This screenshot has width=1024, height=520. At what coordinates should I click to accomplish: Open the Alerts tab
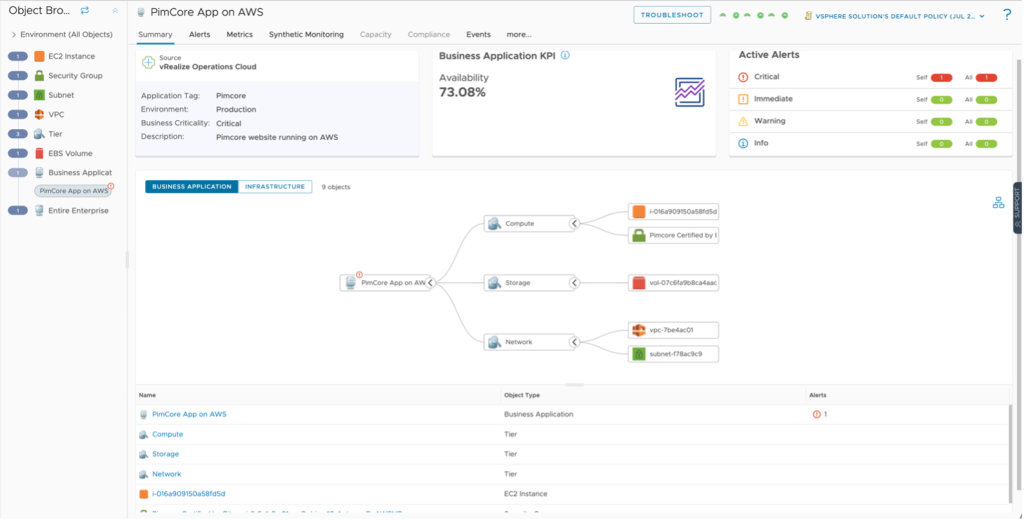pos(200,34)
